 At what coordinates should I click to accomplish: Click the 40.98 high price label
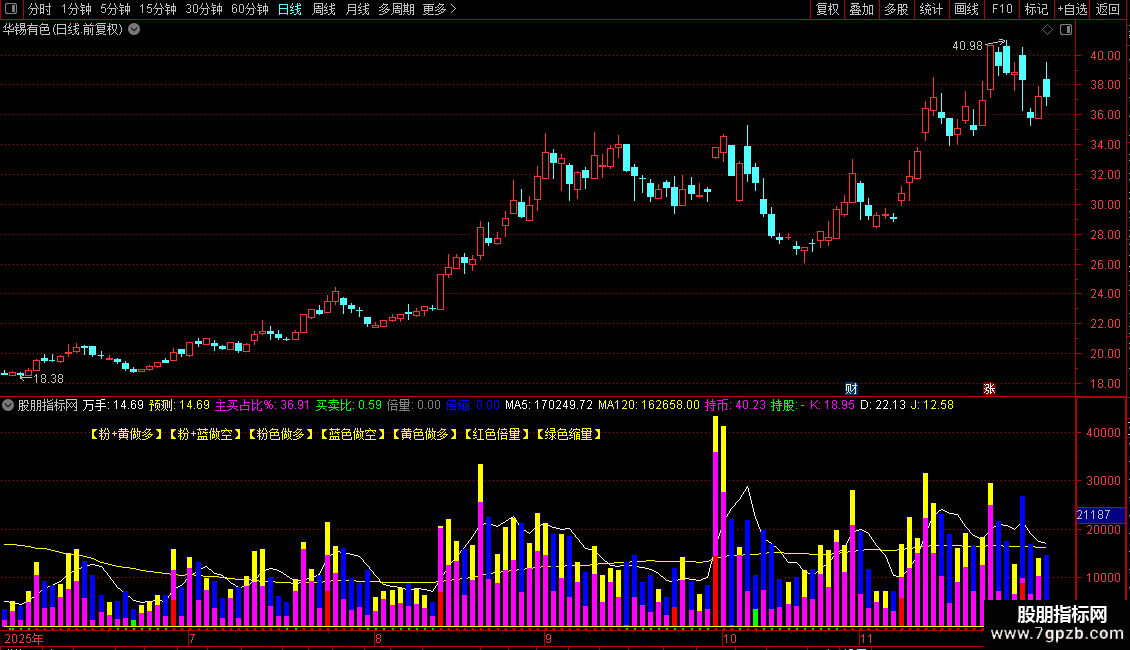(x=967, y=45)
